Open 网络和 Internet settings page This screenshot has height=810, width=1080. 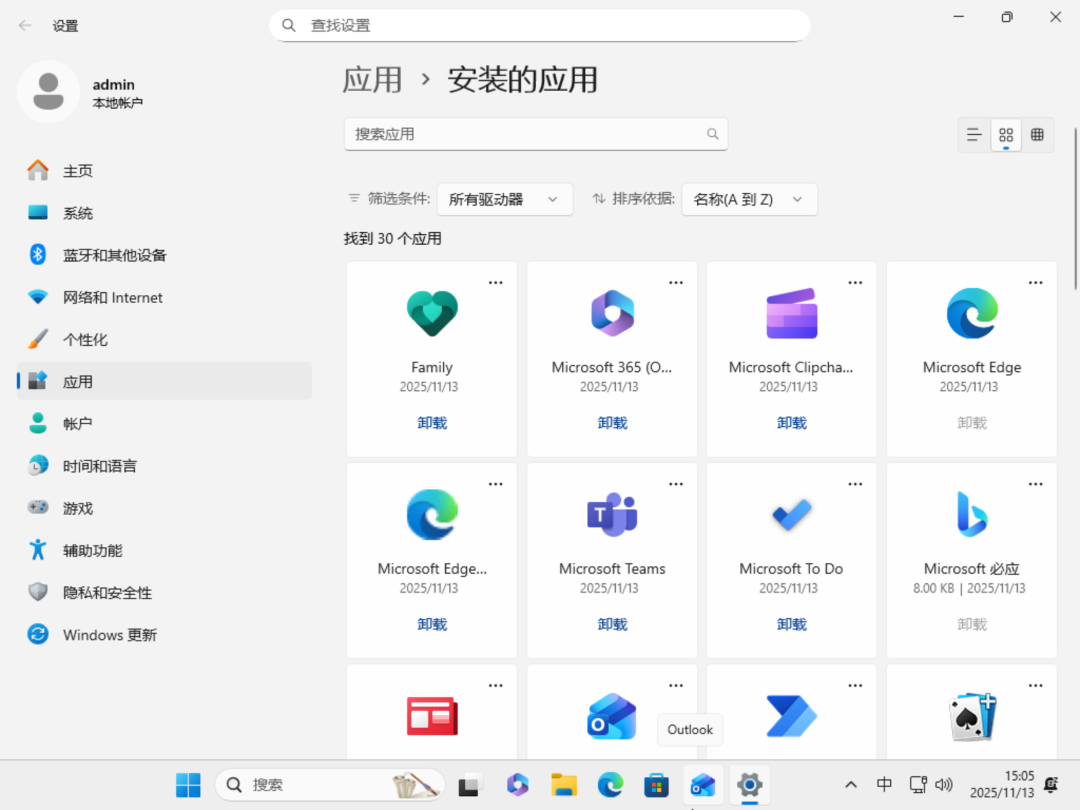click(165, 298)
